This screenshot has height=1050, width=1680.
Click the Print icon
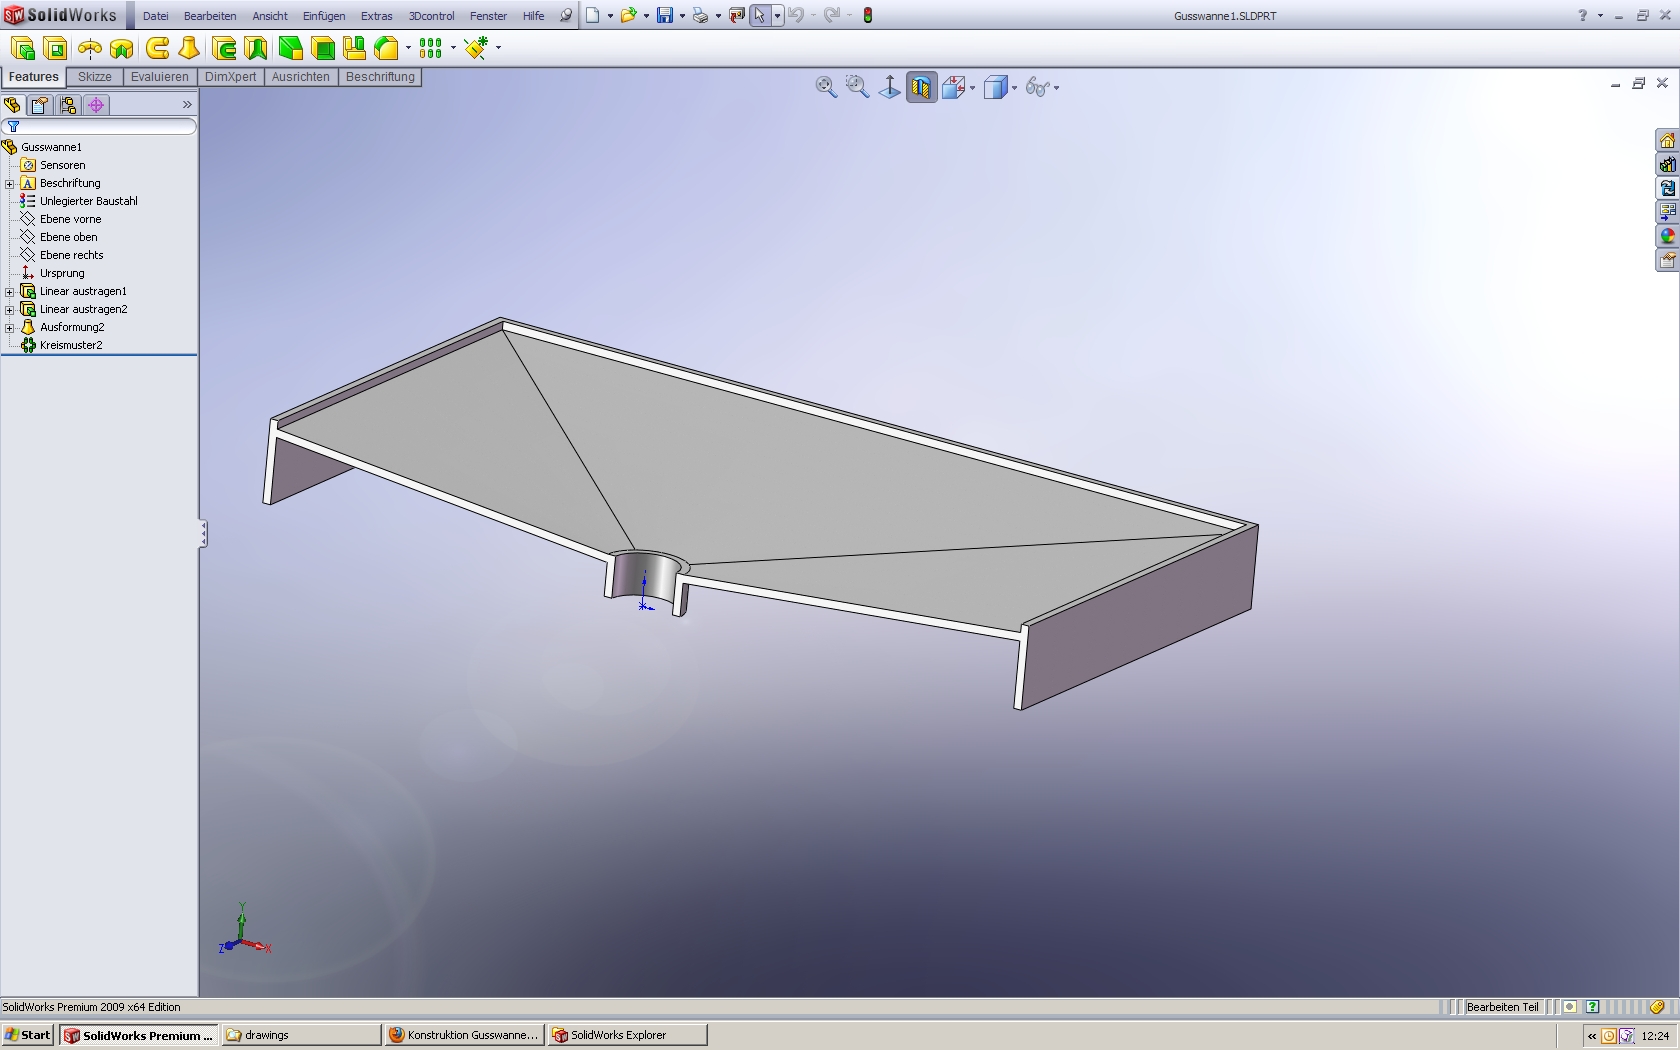pos(701,15)
